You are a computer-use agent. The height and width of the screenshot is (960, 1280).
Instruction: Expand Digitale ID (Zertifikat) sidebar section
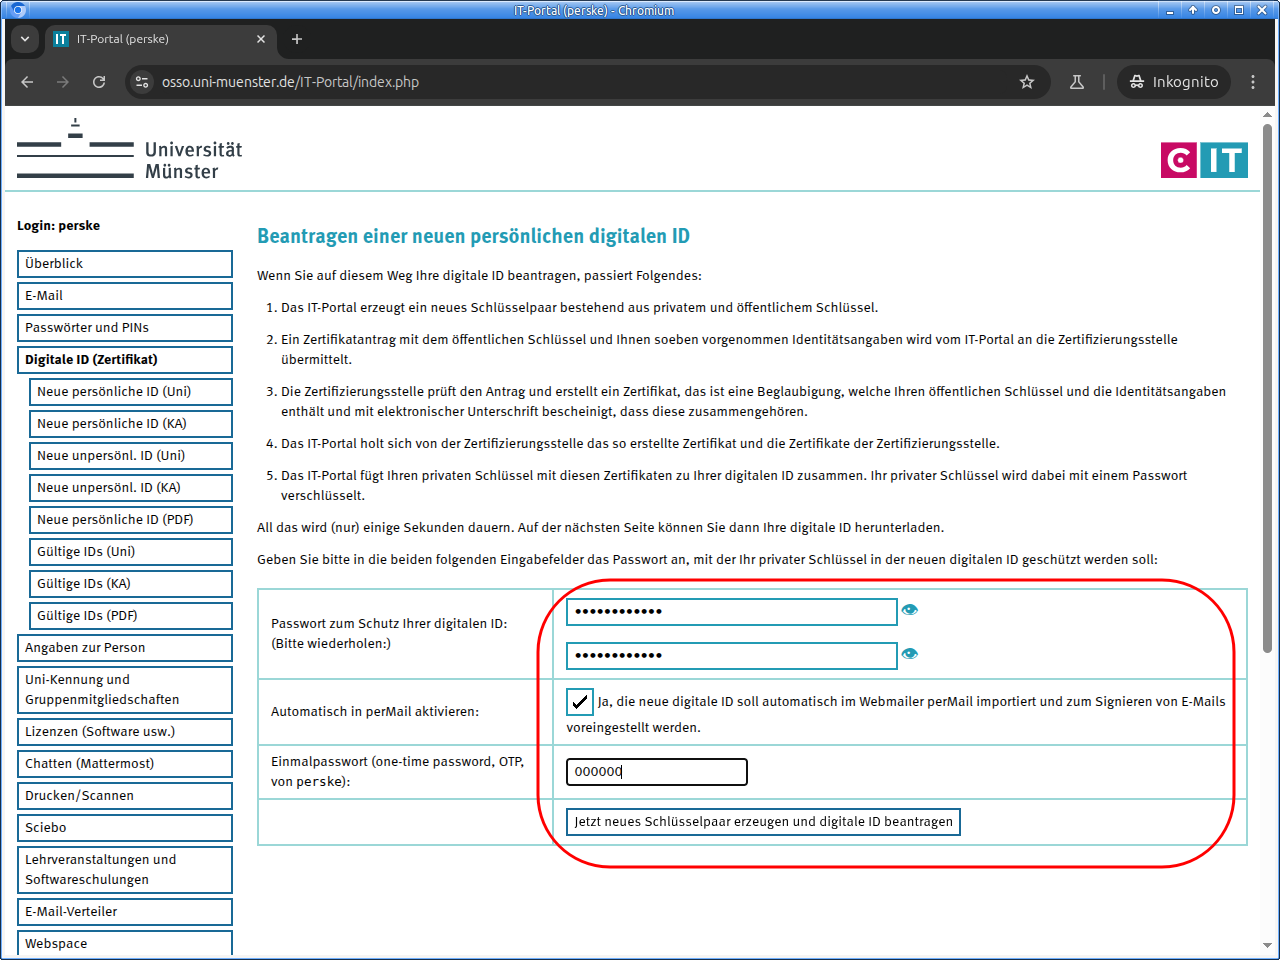point(124,360)
